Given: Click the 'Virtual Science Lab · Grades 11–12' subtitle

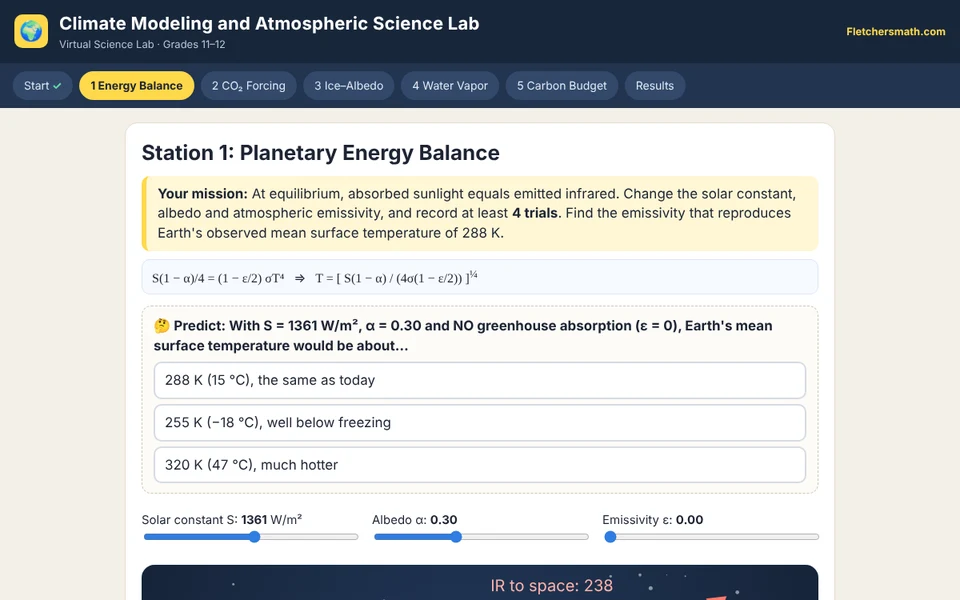Looking at the screenshot, I should (142, 44).
